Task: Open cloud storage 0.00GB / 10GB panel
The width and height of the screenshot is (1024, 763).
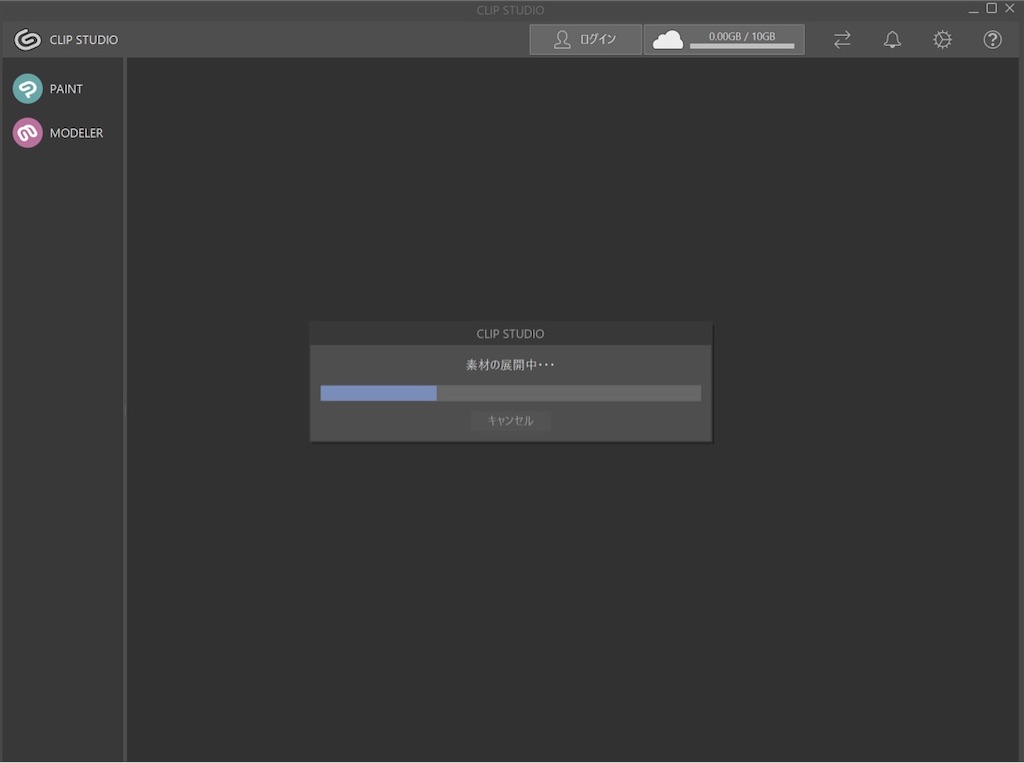Action: coord(724,39)
